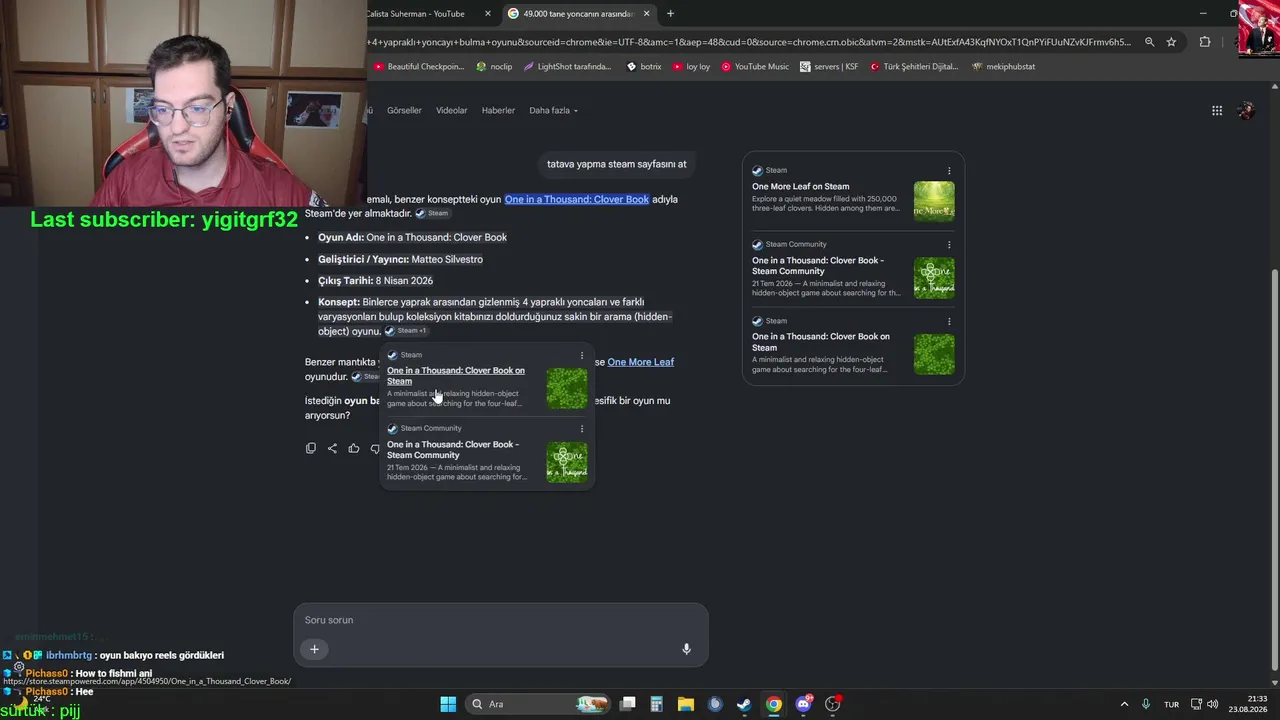
Task: Copy the AI response with the copy icon
Action: 311,448
